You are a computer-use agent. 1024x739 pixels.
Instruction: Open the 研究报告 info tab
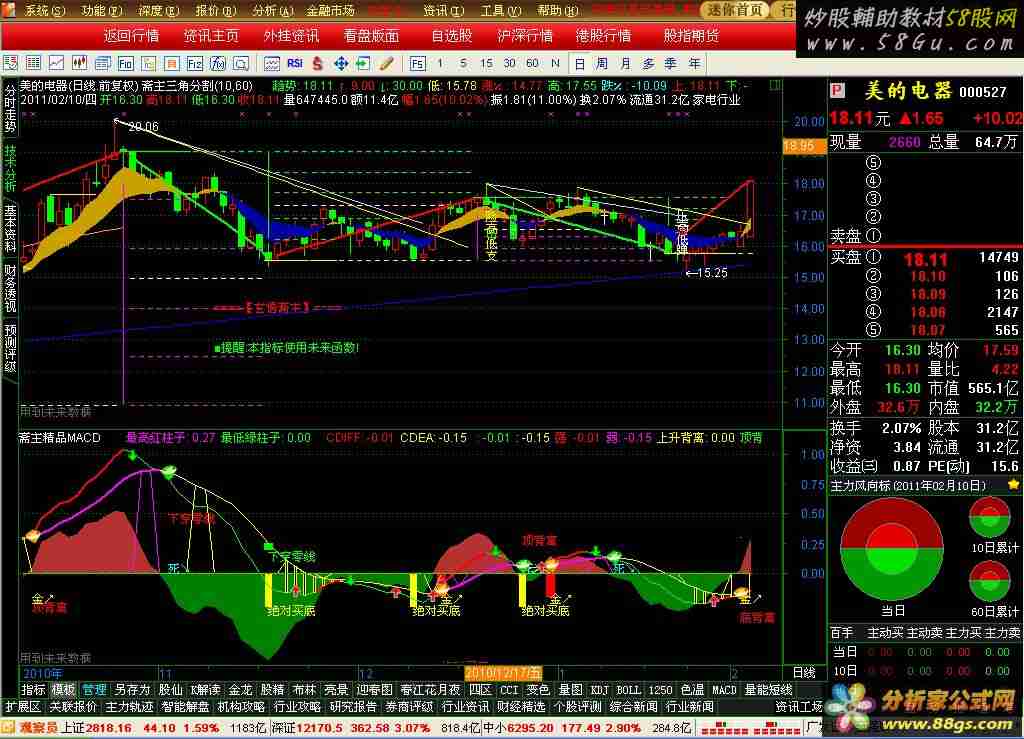(x=353, y=707)
